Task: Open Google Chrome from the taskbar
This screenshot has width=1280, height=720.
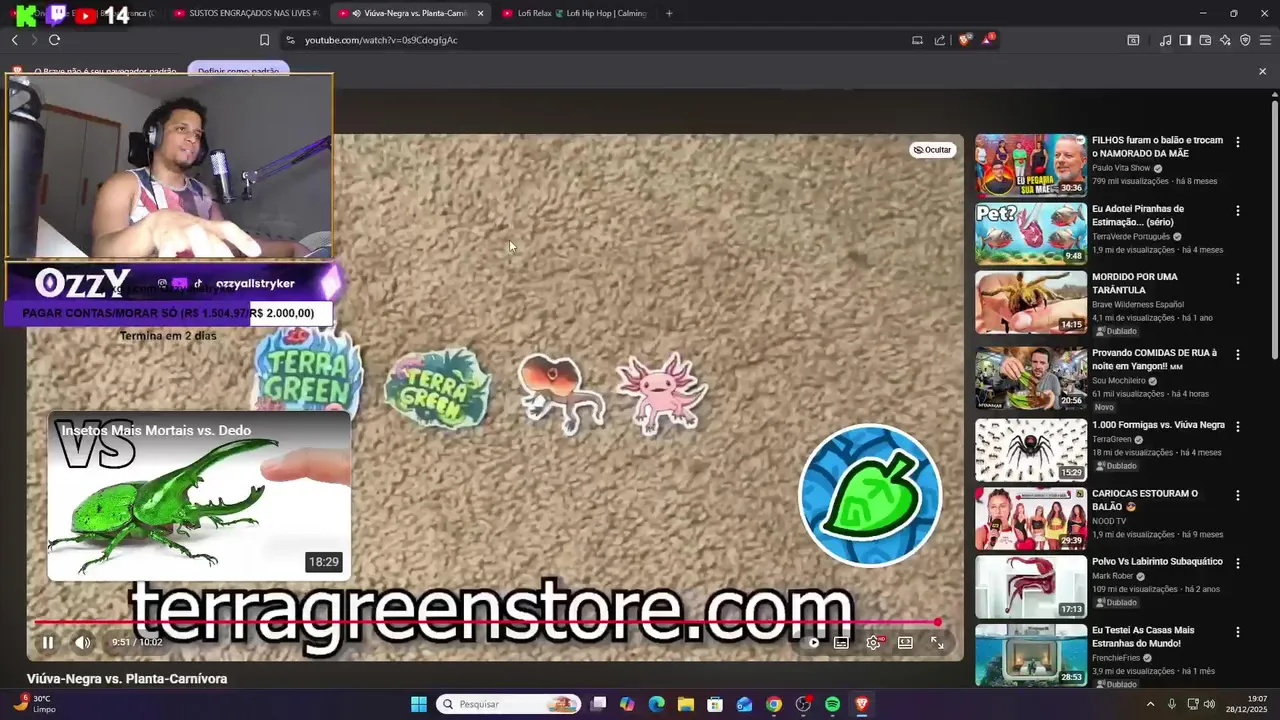Action: pyautogui.click(x=774, y=704)
